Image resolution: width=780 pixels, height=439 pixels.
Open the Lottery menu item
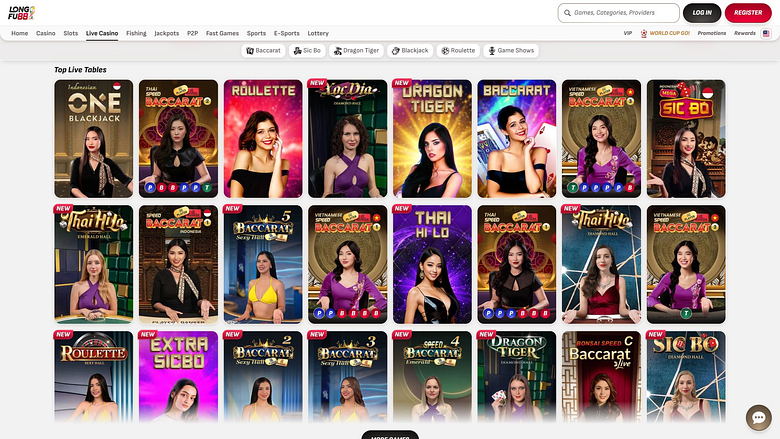(x=318, y=33)
